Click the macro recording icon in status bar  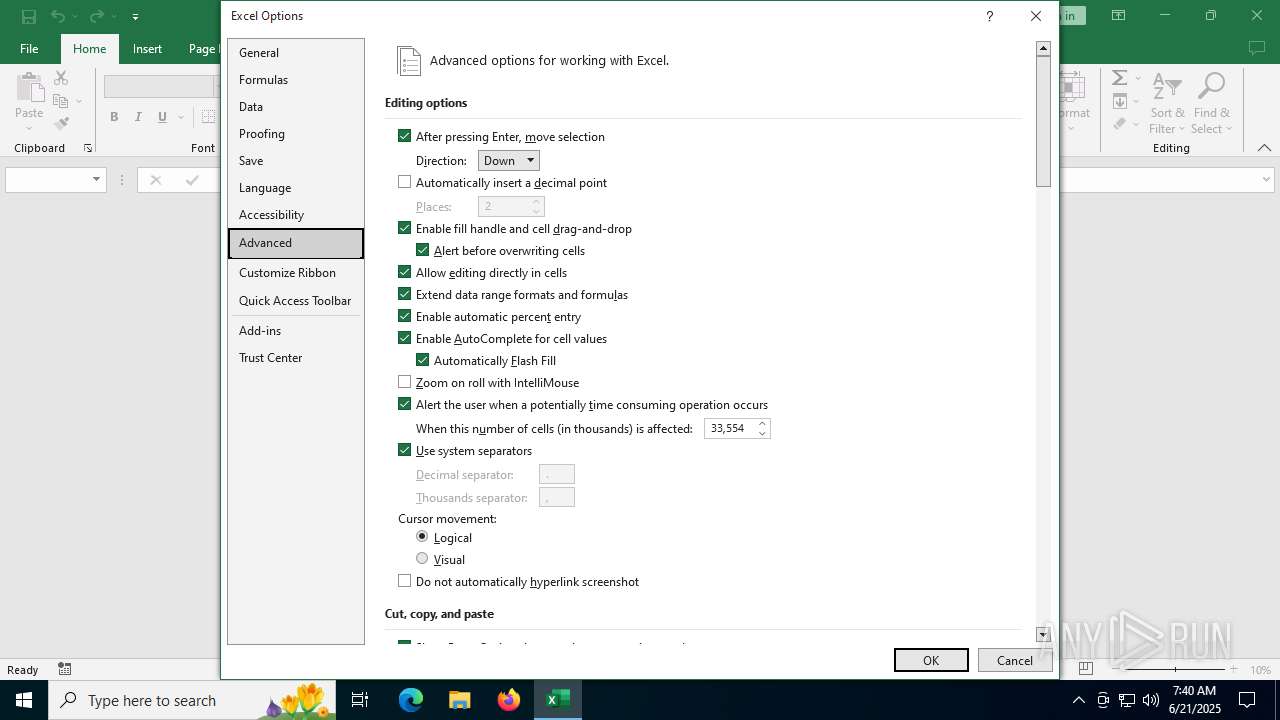coord(65,669)
